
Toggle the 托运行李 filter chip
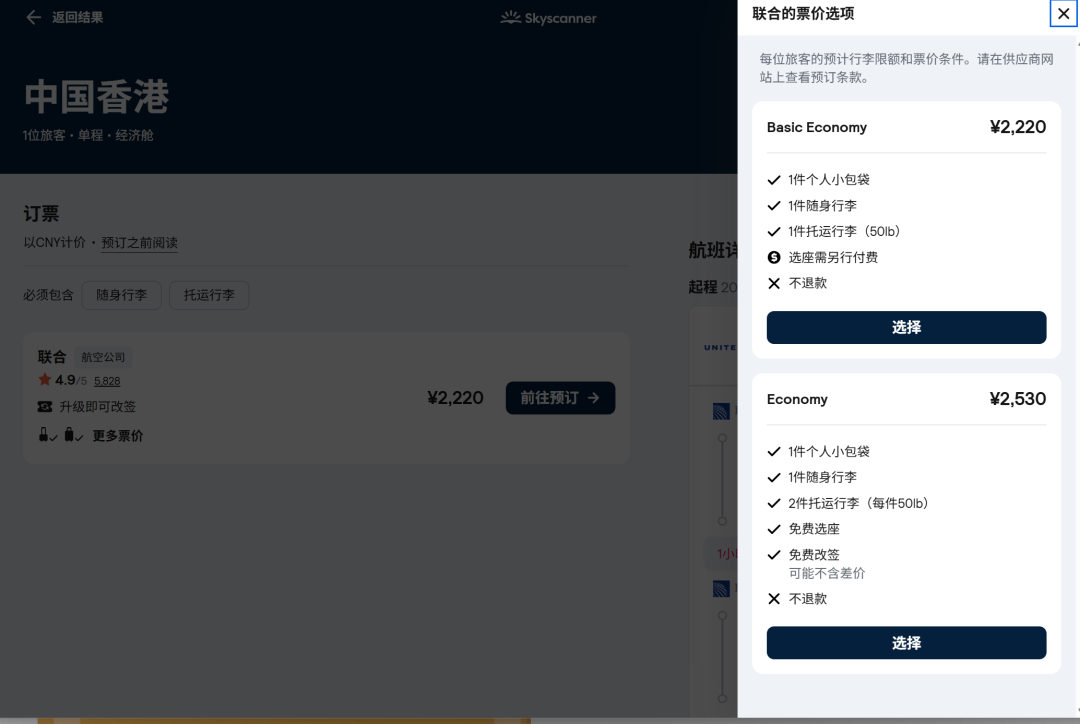click(x=209, y=295)
